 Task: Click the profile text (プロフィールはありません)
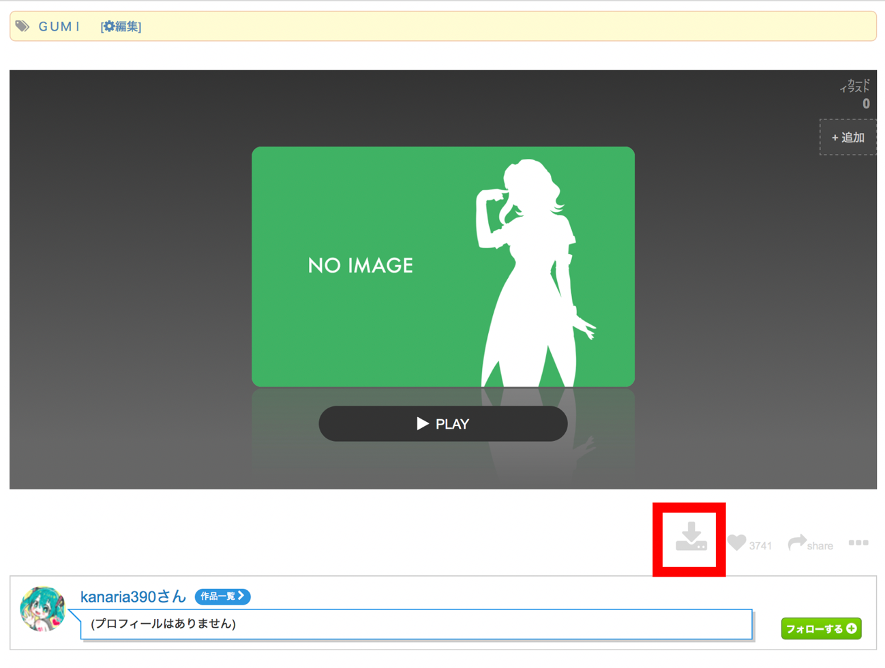(x=163, y=623)
